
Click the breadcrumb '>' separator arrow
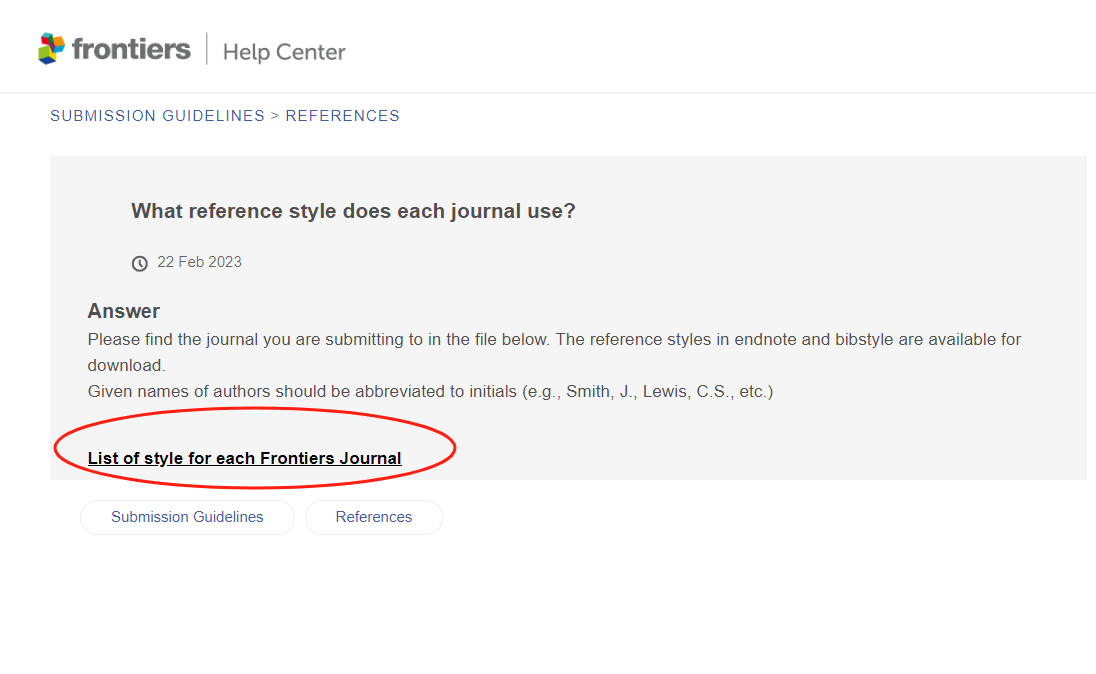point(275,116)
